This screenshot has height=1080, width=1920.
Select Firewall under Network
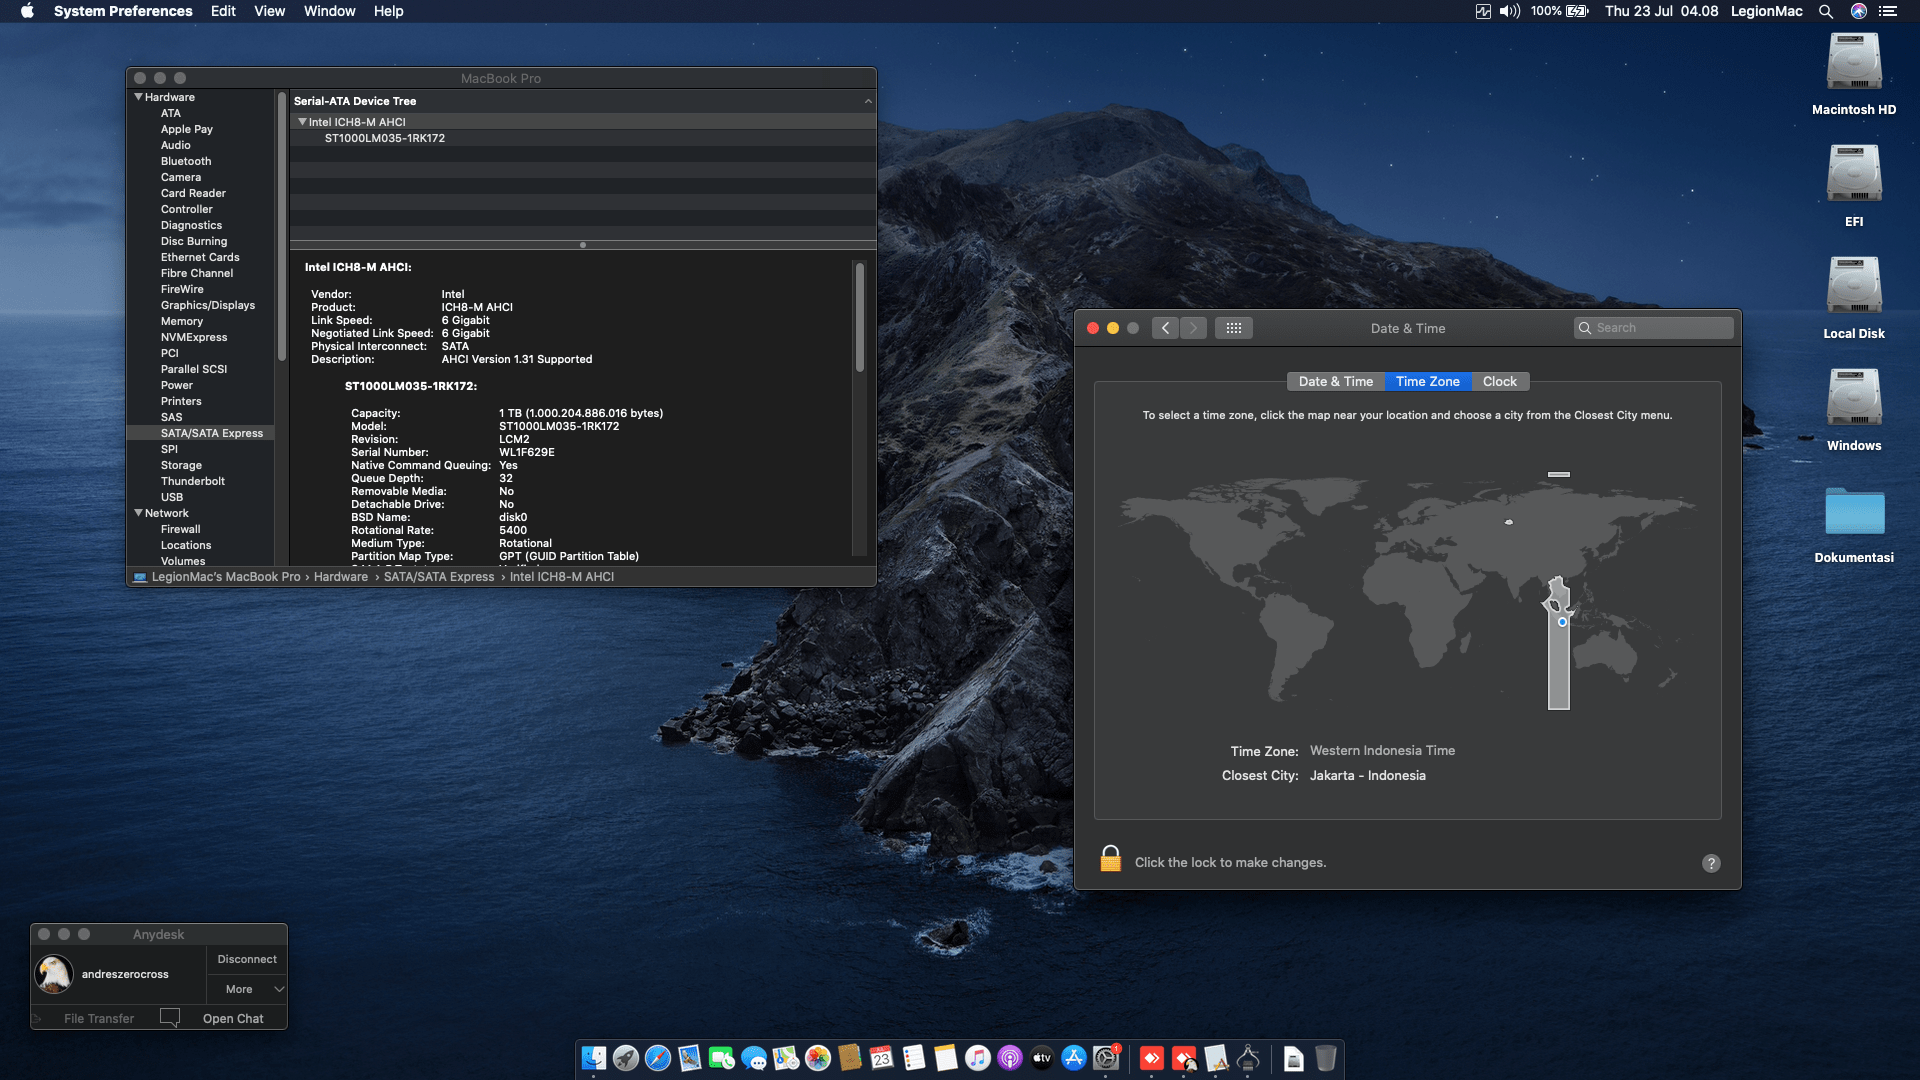pyautogui.click(x=180, y=529)
